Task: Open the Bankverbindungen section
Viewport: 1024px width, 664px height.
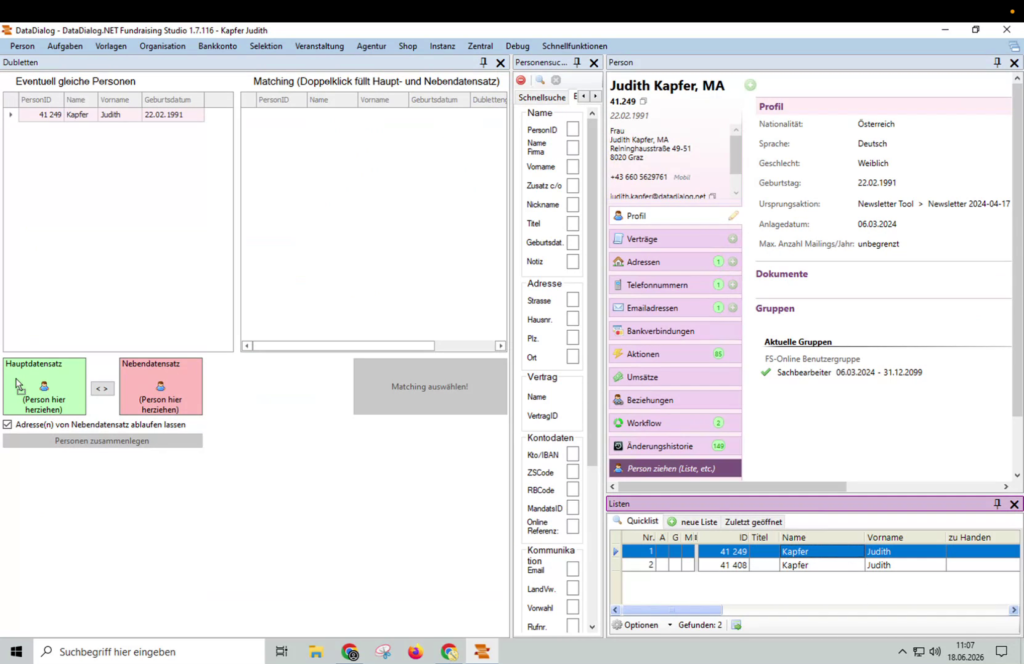Action: pos(675,331)
